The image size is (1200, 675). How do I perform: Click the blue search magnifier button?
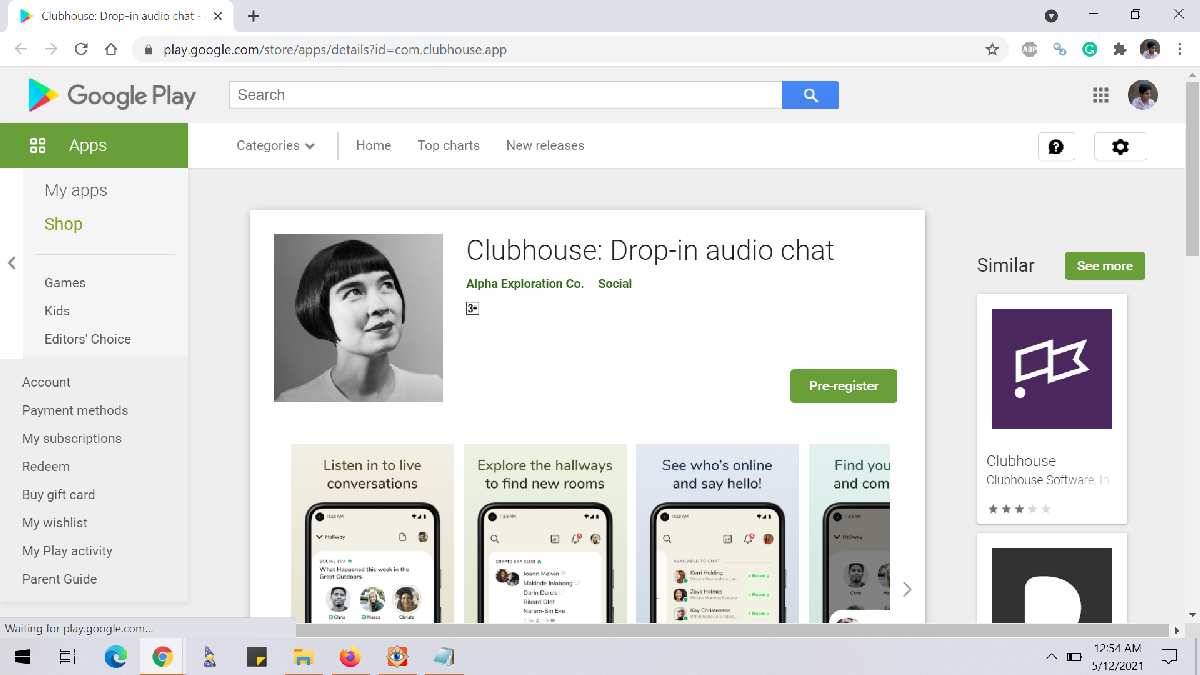click(x=810, y=95)
